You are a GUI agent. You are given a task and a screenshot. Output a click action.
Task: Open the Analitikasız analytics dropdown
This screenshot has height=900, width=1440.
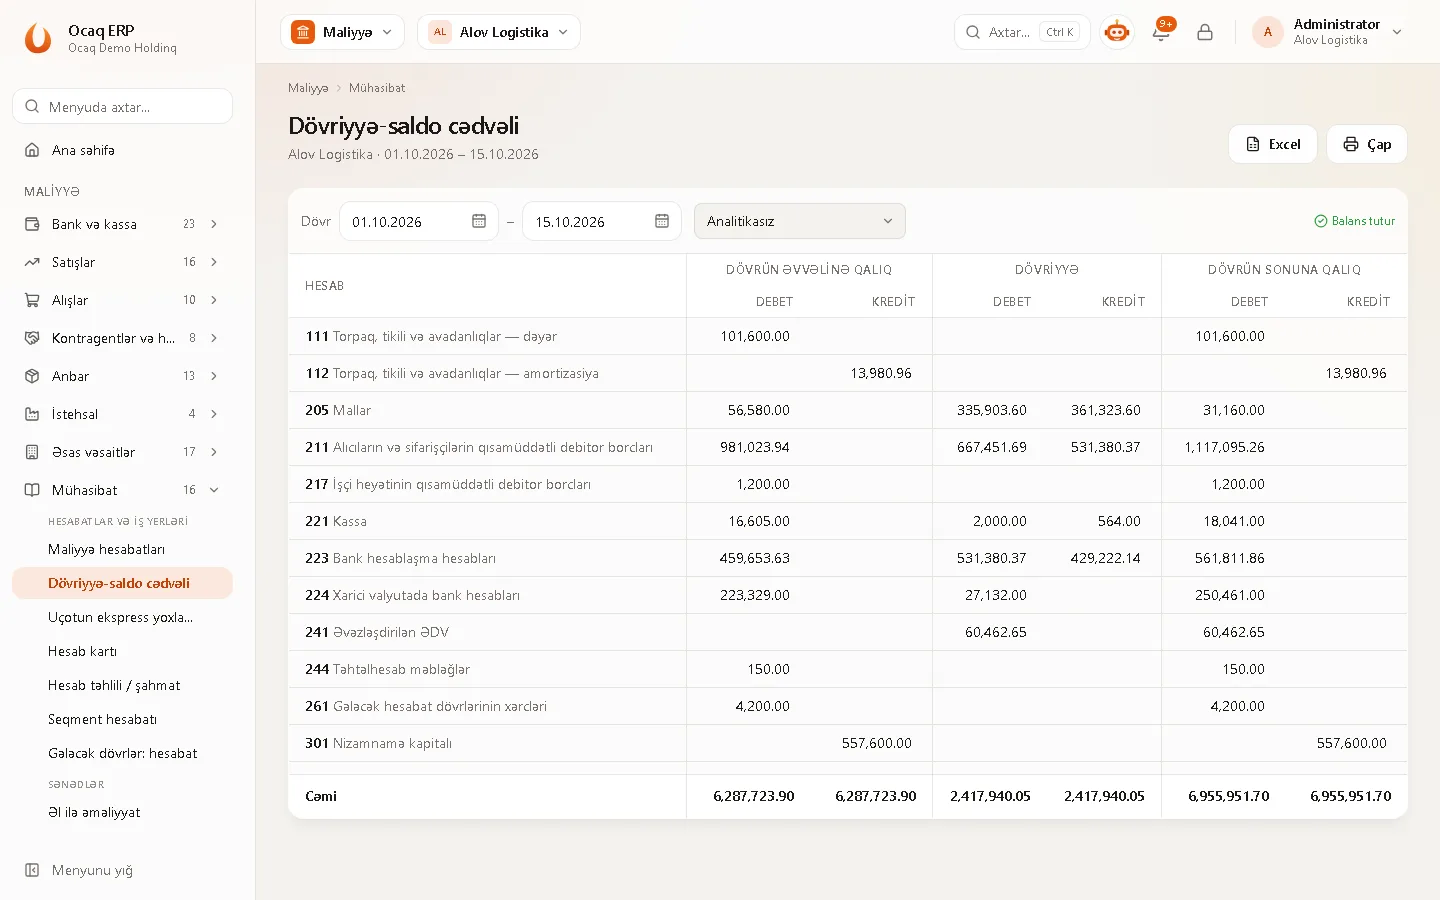[x=800, y=221]
